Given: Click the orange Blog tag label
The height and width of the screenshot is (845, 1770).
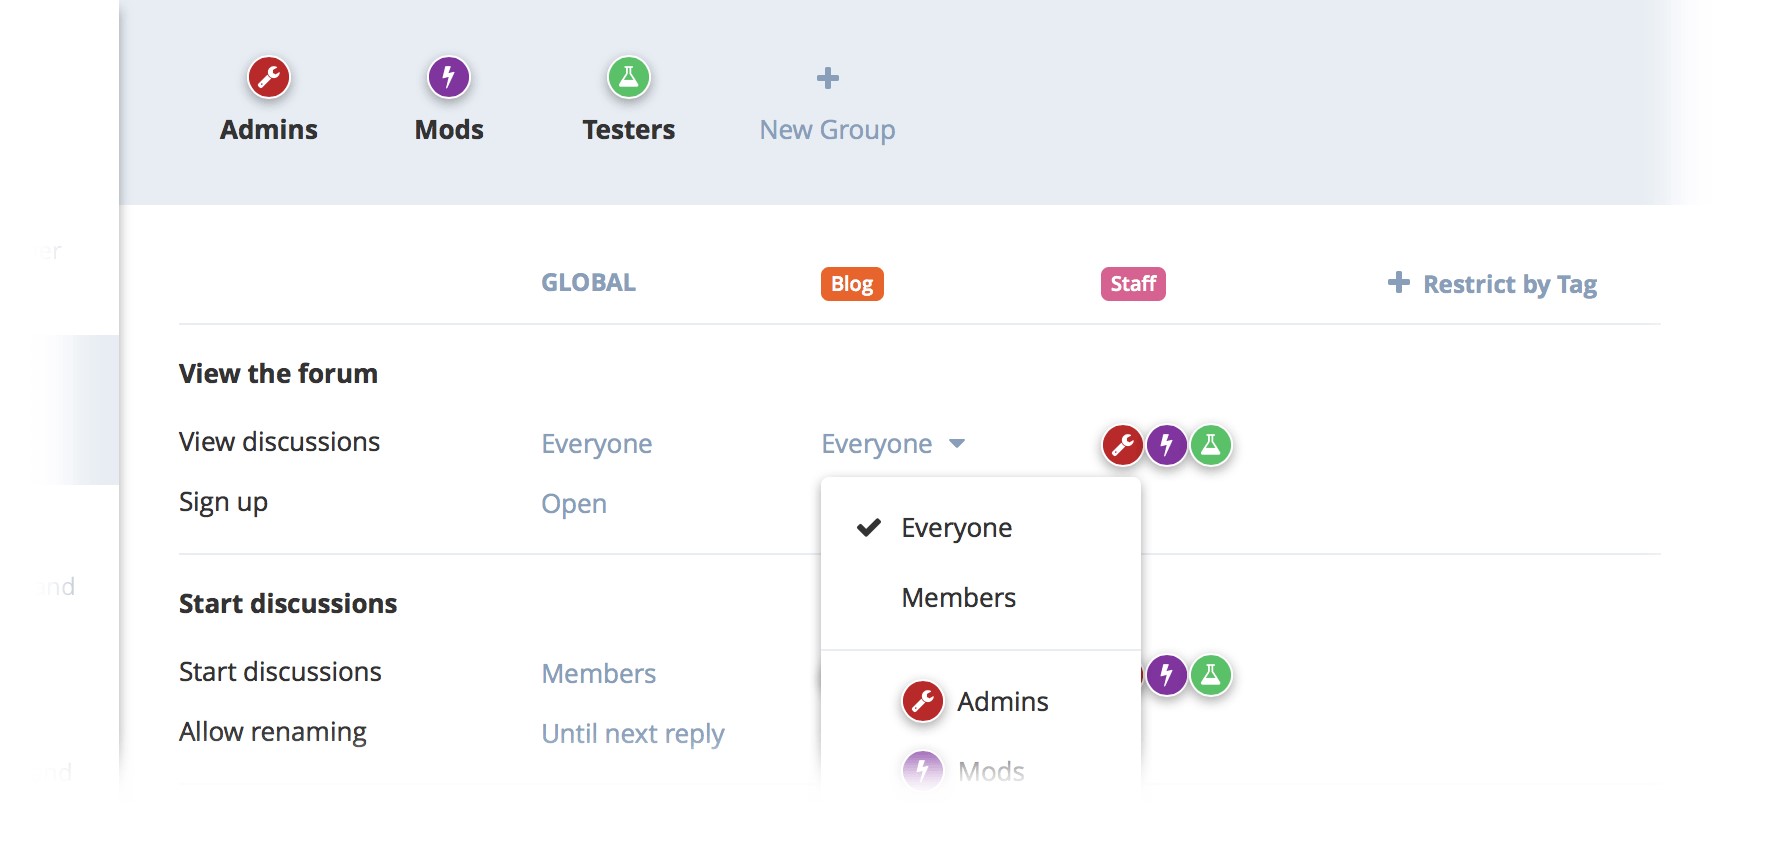Looking at the screenshot, I should [852, 284].
